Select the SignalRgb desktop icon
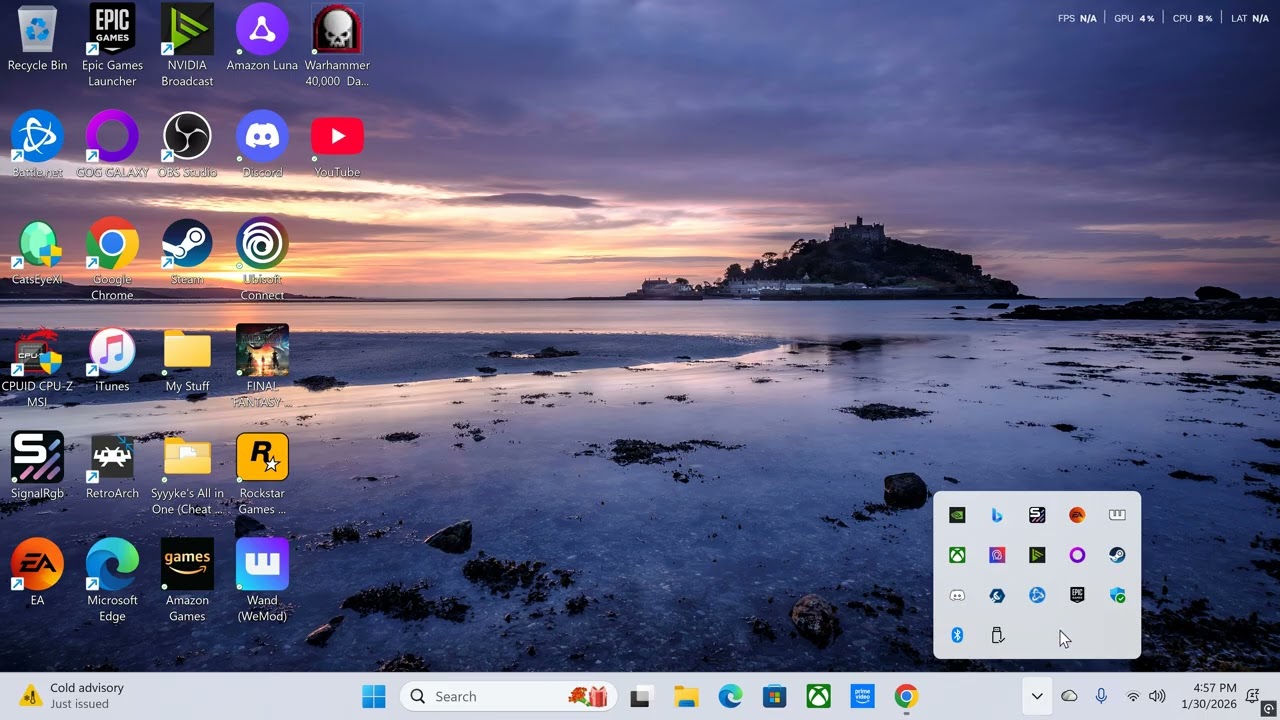Image resolution: width=1280 pixels, height=720 pixels. click(x=37, y=467)
